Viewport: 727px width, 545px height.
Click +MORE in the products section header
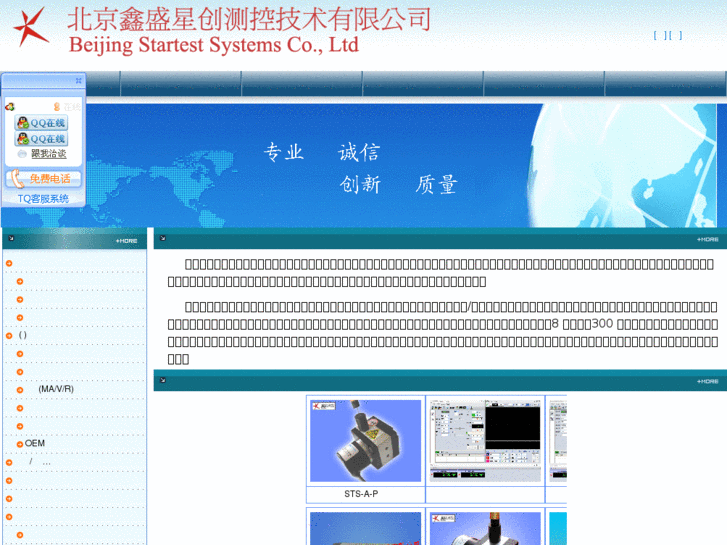click(708, 381)
